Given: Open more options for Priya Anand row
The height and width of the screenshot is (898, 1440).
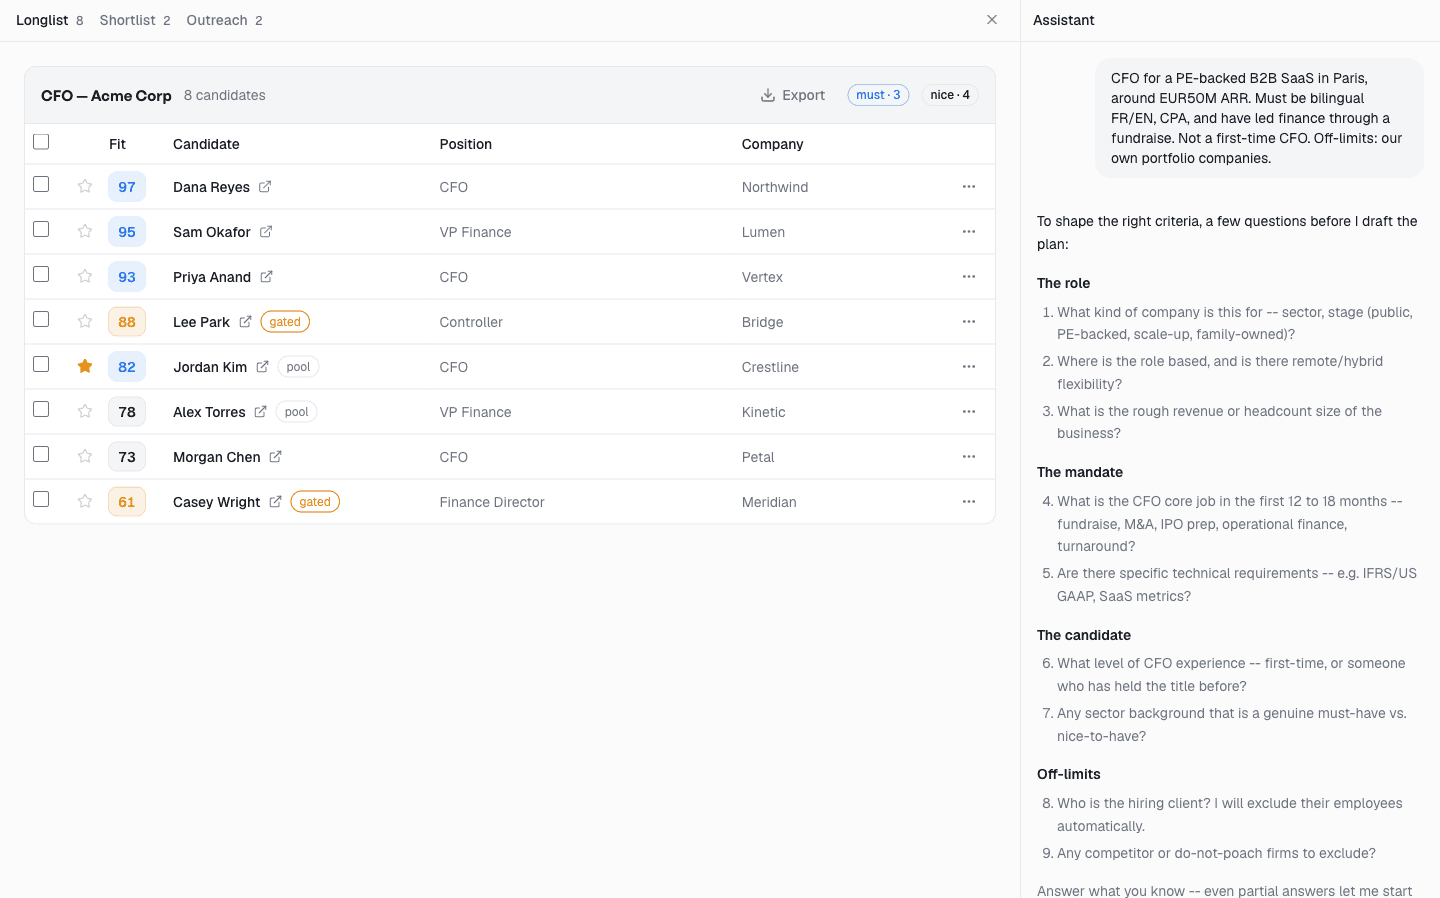Looking at the screenshot, I should [x=969, y=276].
